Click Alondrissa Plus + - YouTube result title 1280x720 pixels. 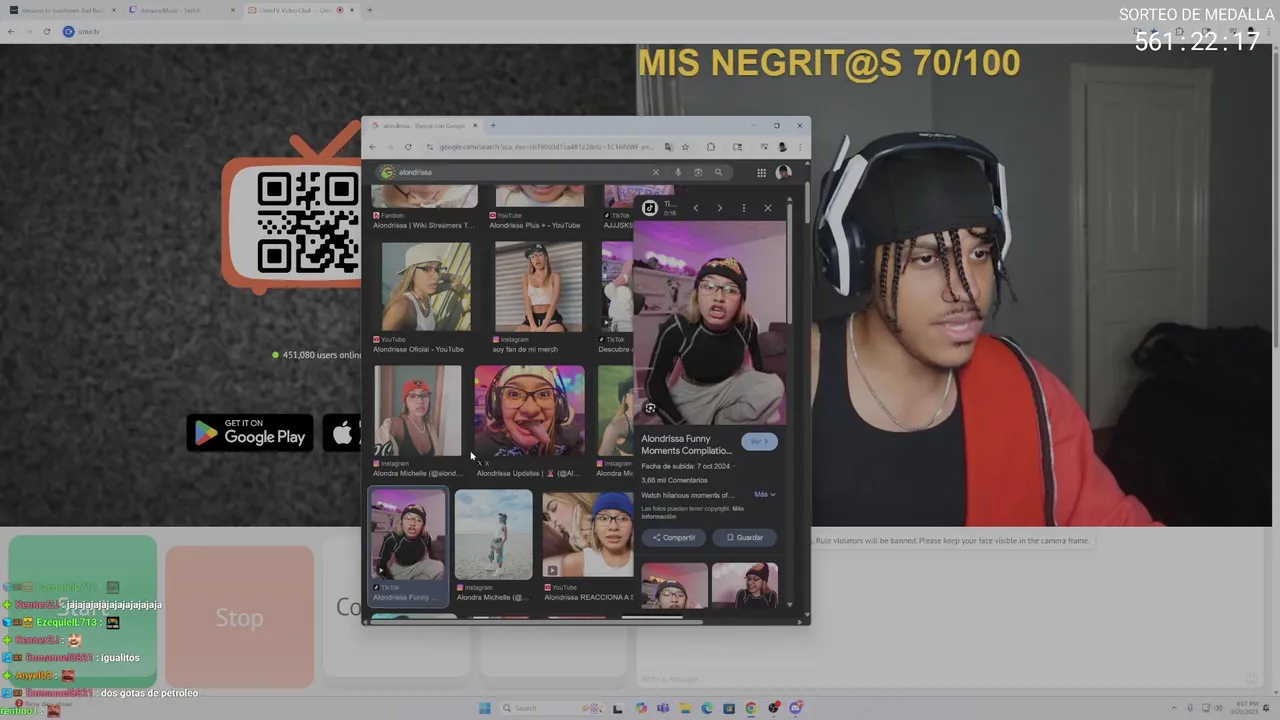(x=535, y=225)
